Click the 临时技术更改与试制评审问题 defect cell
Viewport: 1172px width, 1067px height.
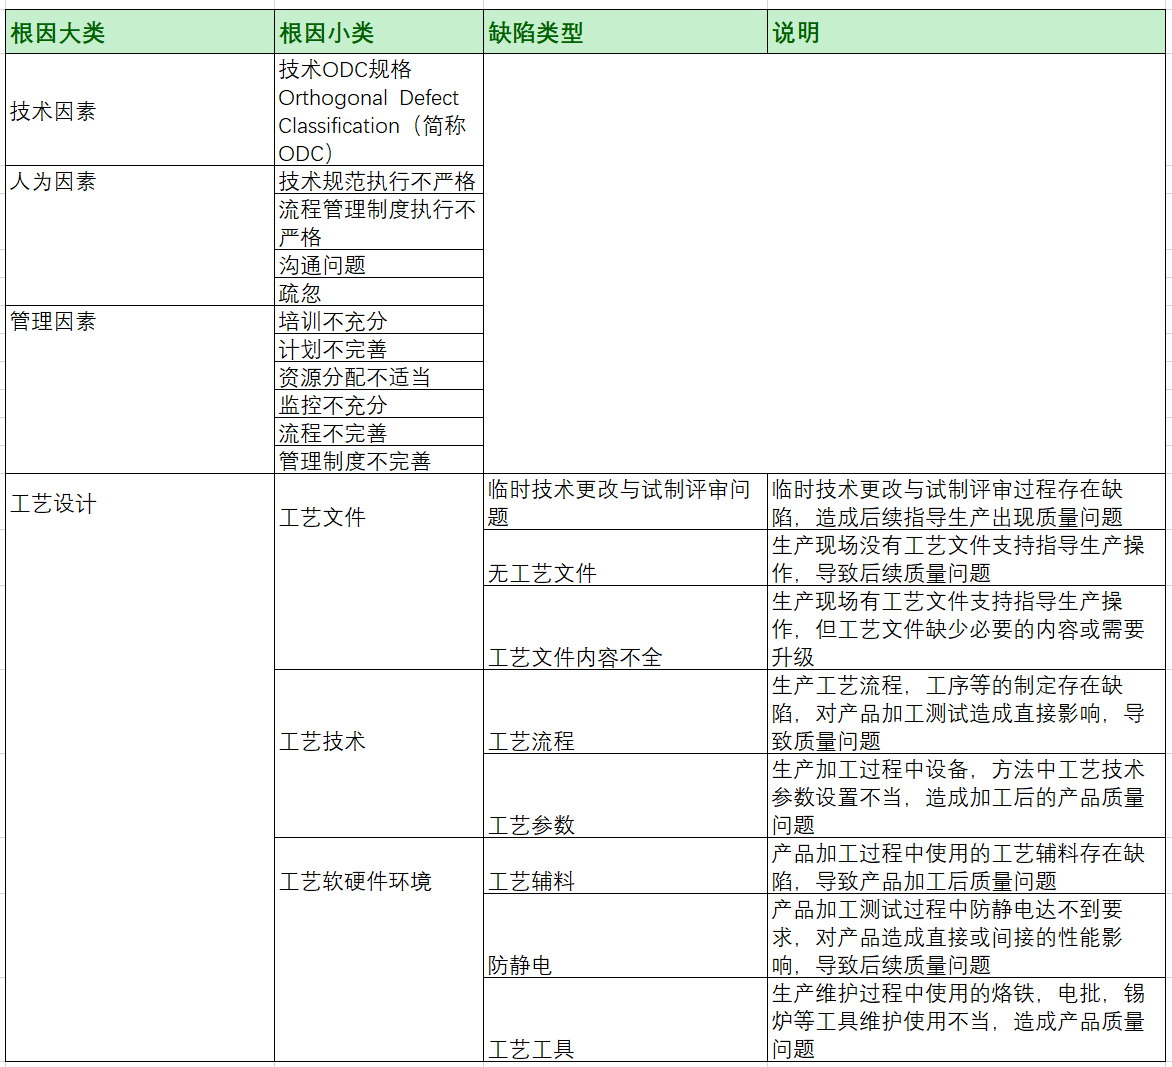626,501
